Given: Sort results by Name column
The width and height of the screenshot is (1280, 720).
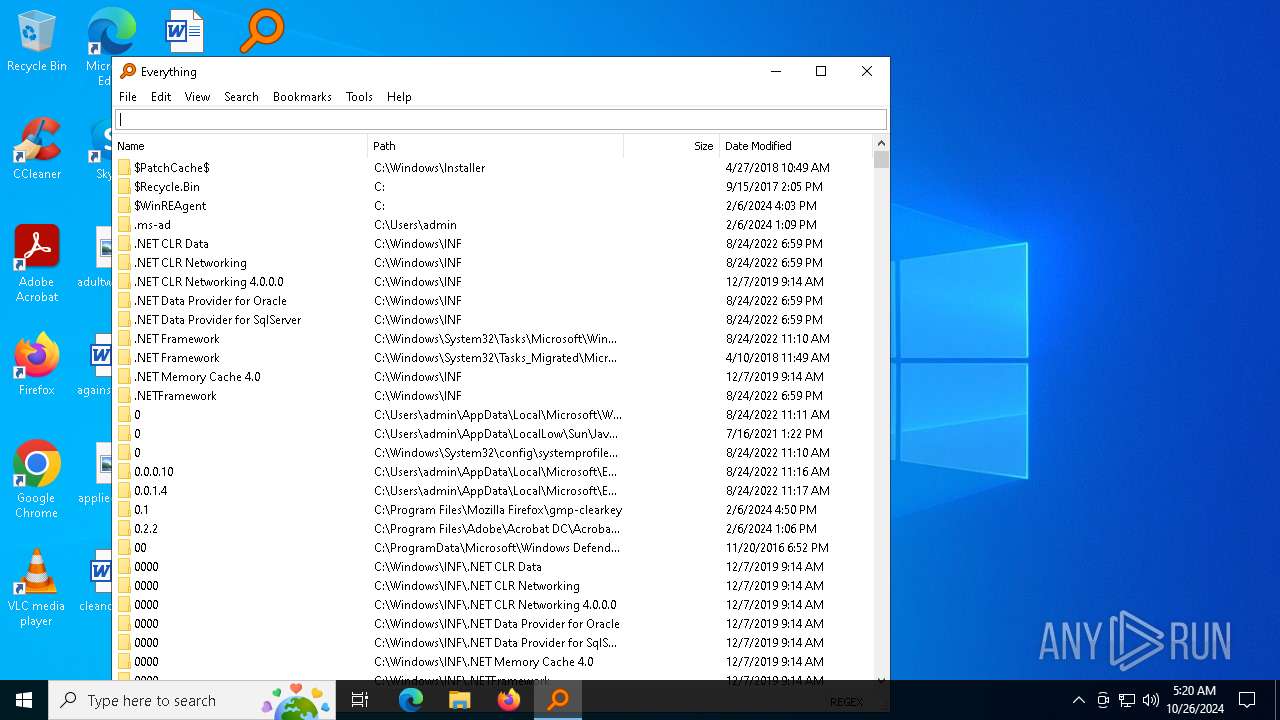Looking at the screenshot, I should point(240,146).
